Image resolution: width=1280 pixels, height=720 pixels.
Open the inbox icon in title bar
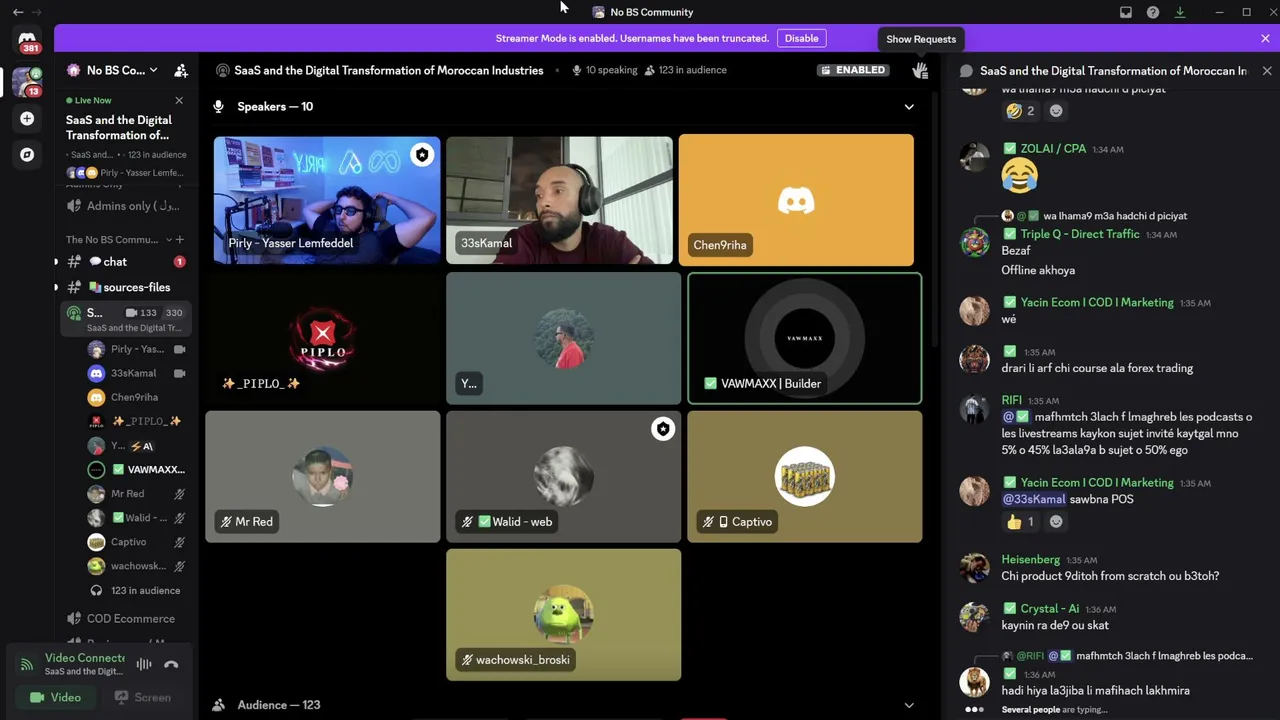(1126, 12)
